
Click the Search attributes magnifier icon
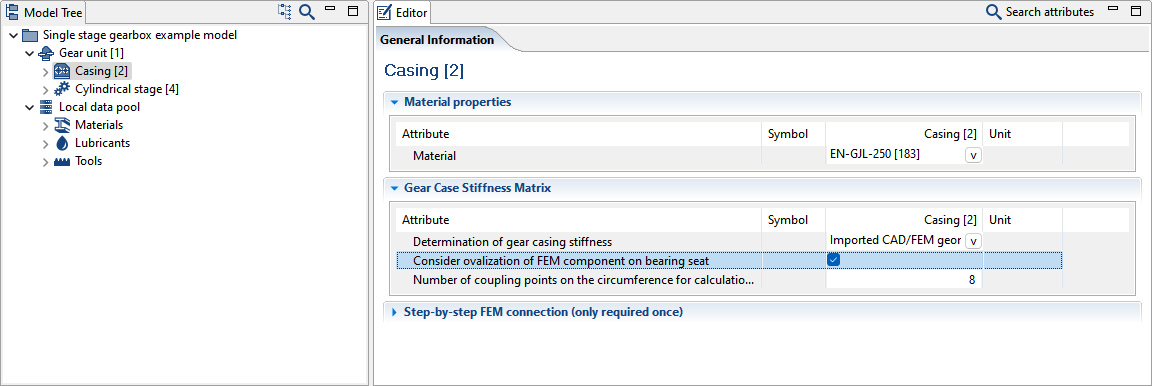tap(993, 12)
